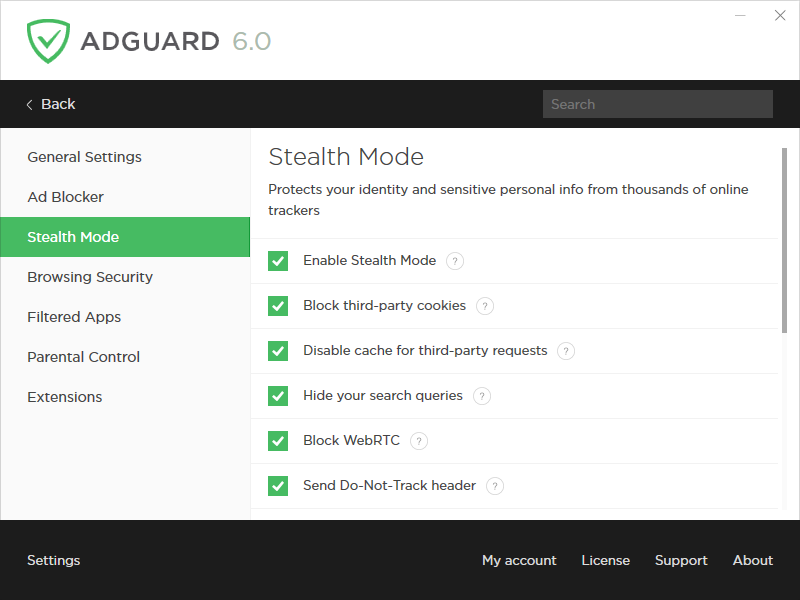Toggle Block third-party cookies checkbox
800x600 pixels.
click(278, 306)
